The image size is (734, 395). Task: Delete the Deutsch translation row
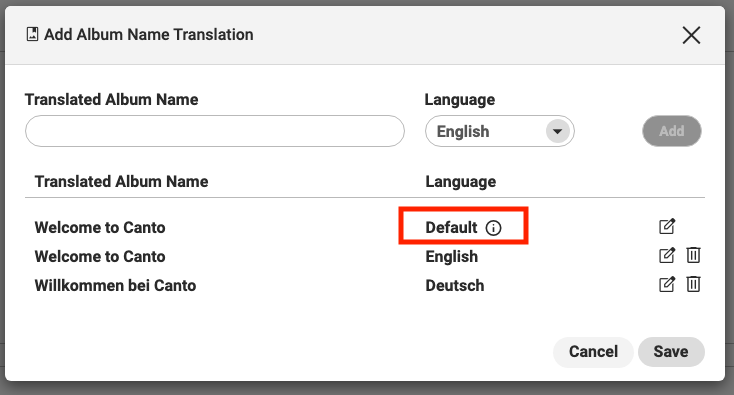pos(693,285)
